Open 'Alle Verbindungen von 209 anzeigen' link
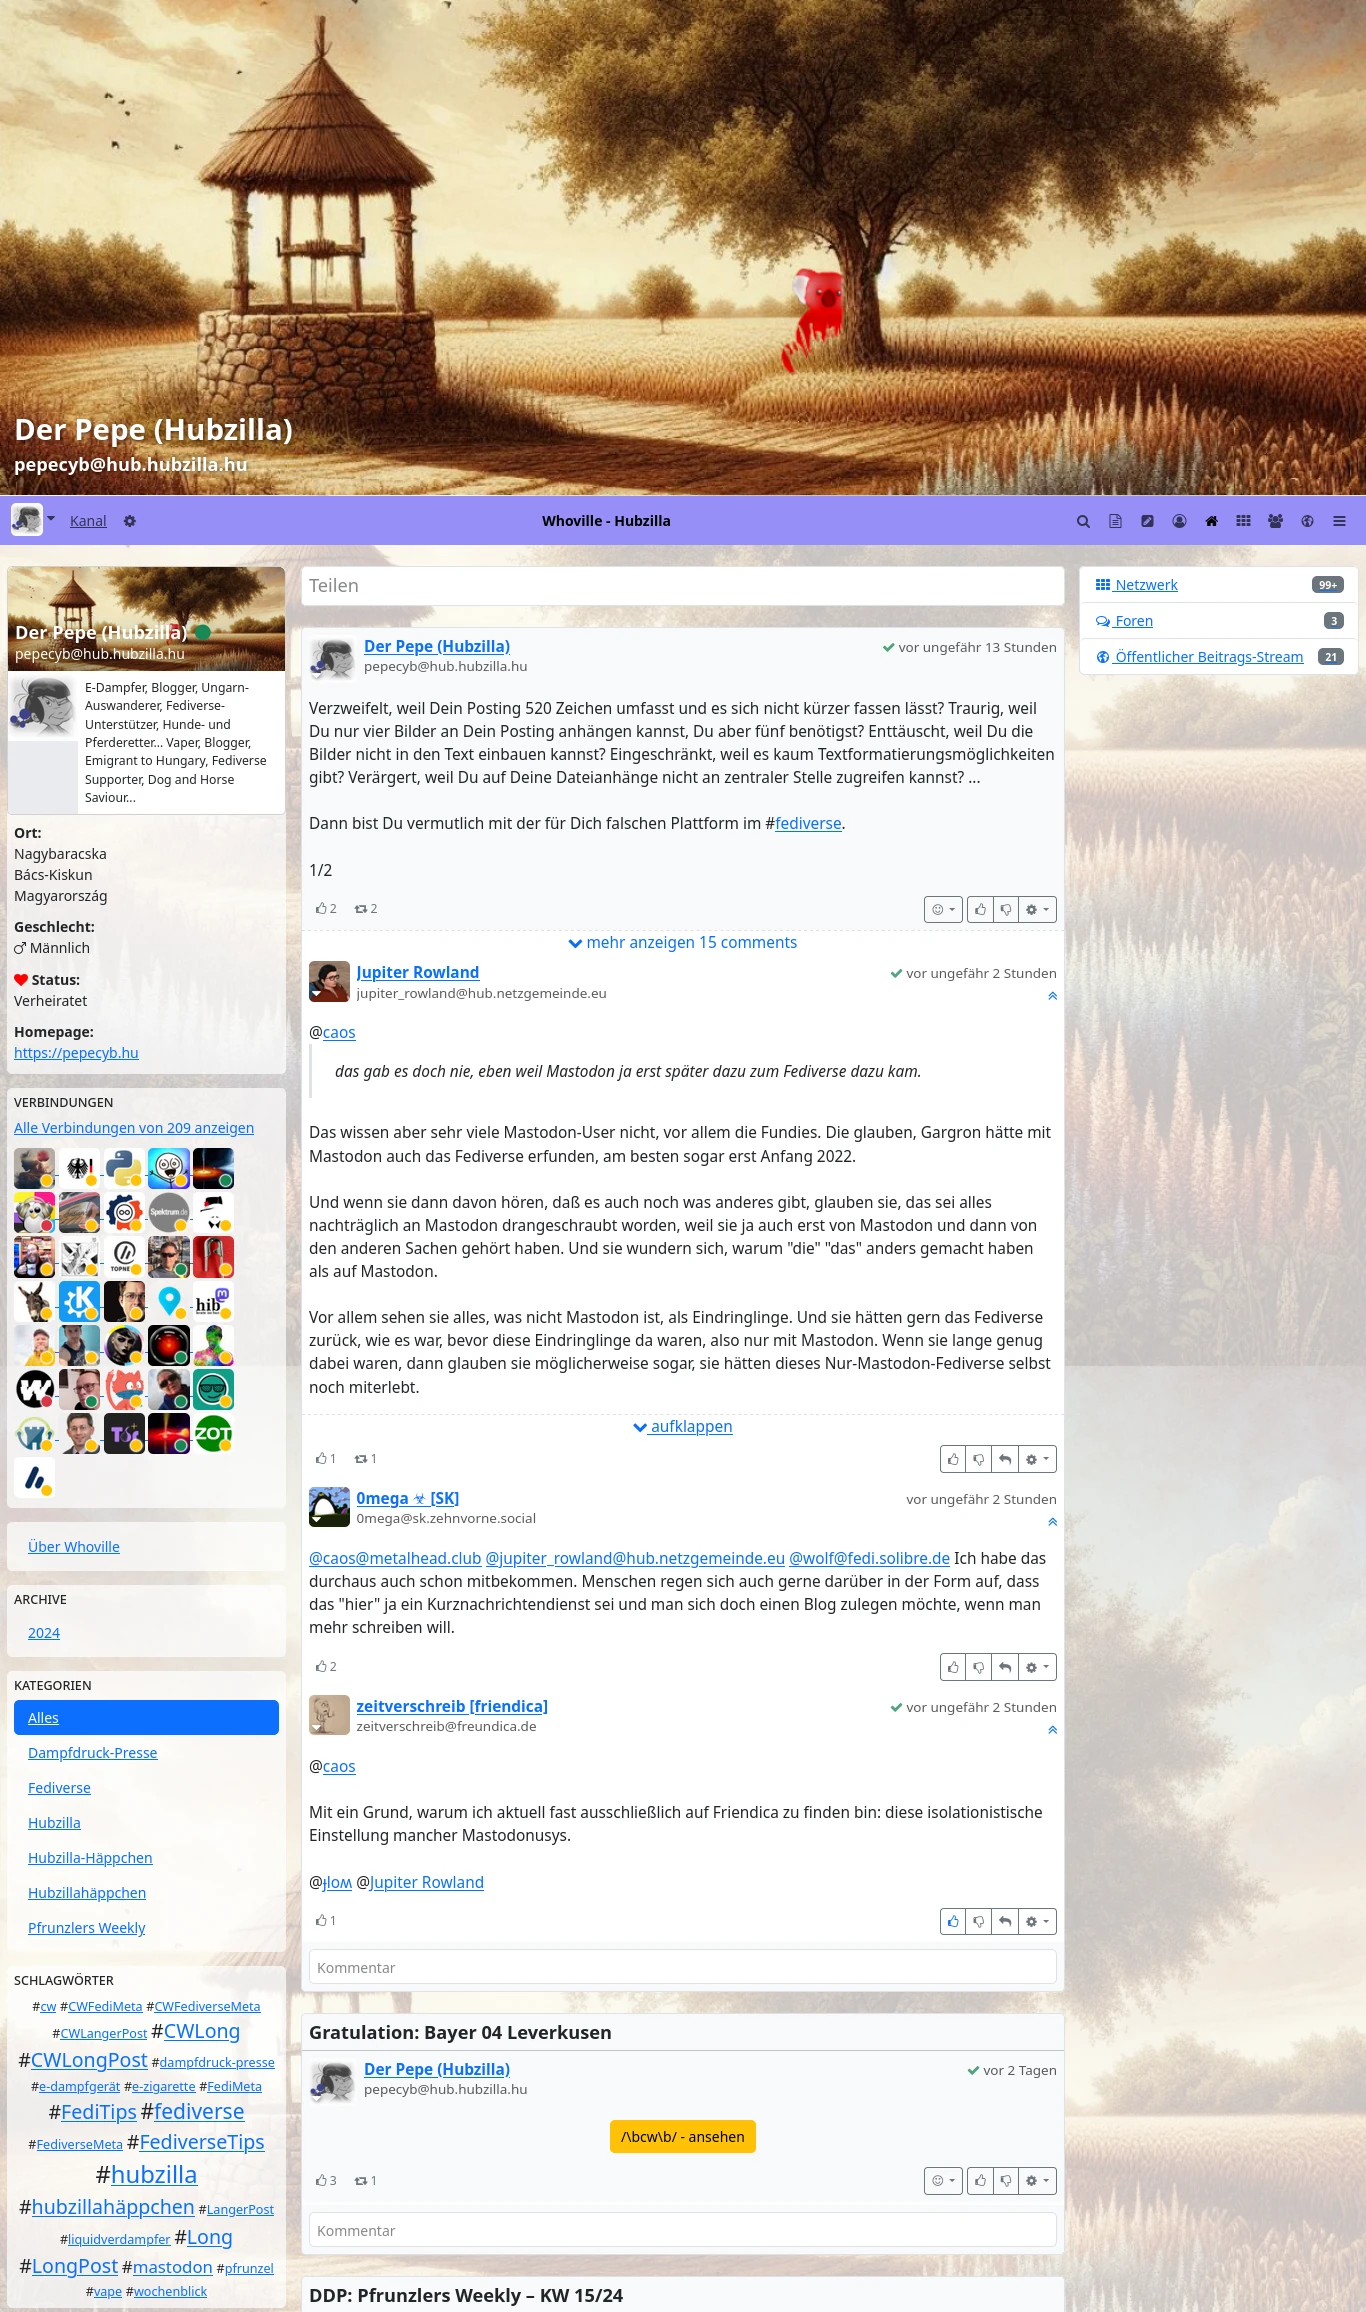Image resolution: width=1366 pixels, height=2312 pixels. [x=134, y=1127]
